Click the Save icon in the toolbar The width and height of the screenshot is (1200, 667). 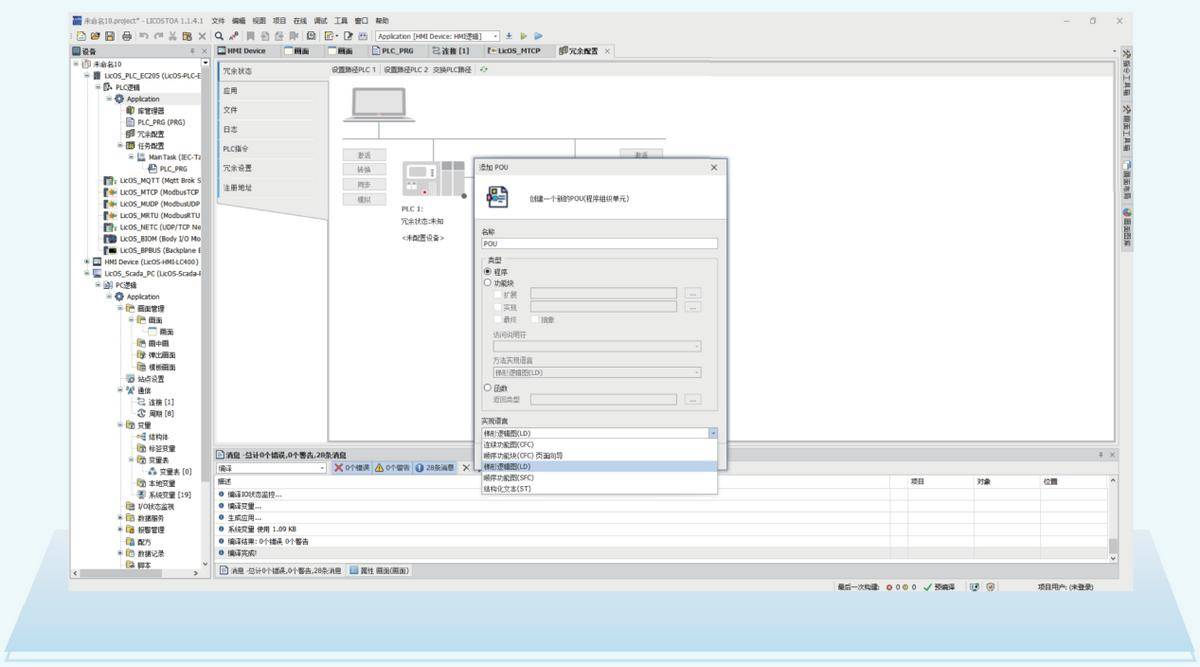111,36
